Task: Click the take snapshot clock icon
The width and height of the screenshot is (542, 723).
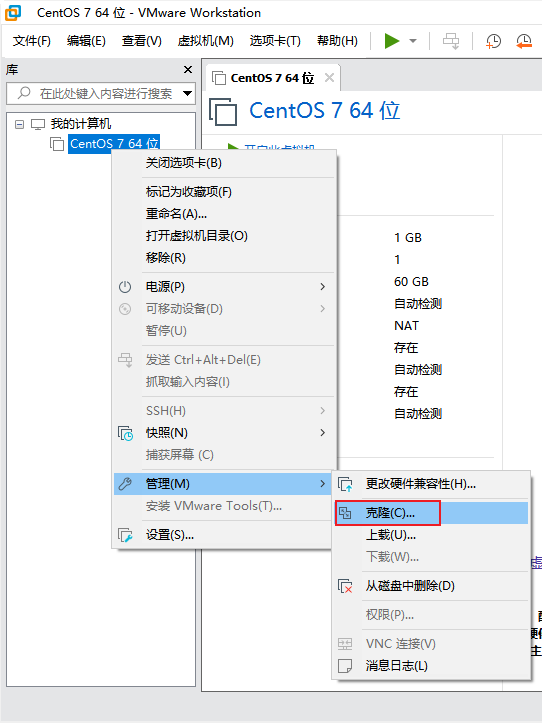Action: click(x=493, y=41)
